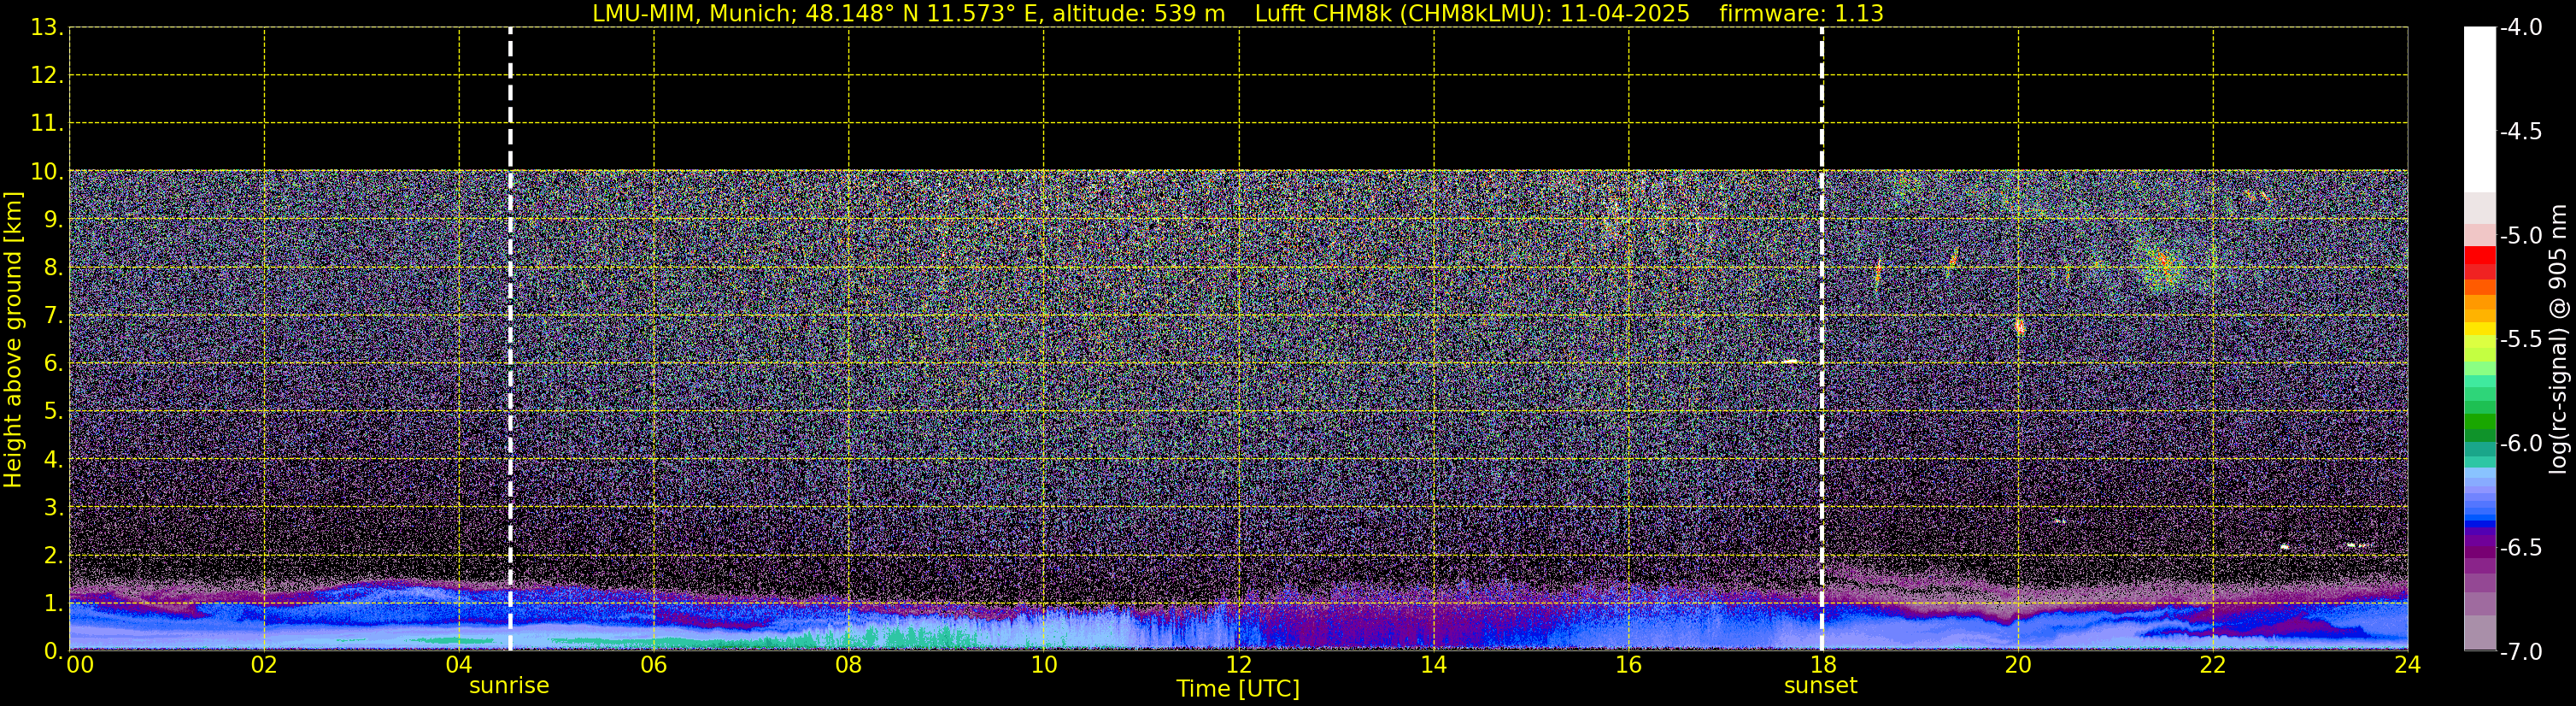Image resolution: width=2576 pixels, height=706 pixels.
Task: Click the '00' time axis tick label
Action: 80,665
